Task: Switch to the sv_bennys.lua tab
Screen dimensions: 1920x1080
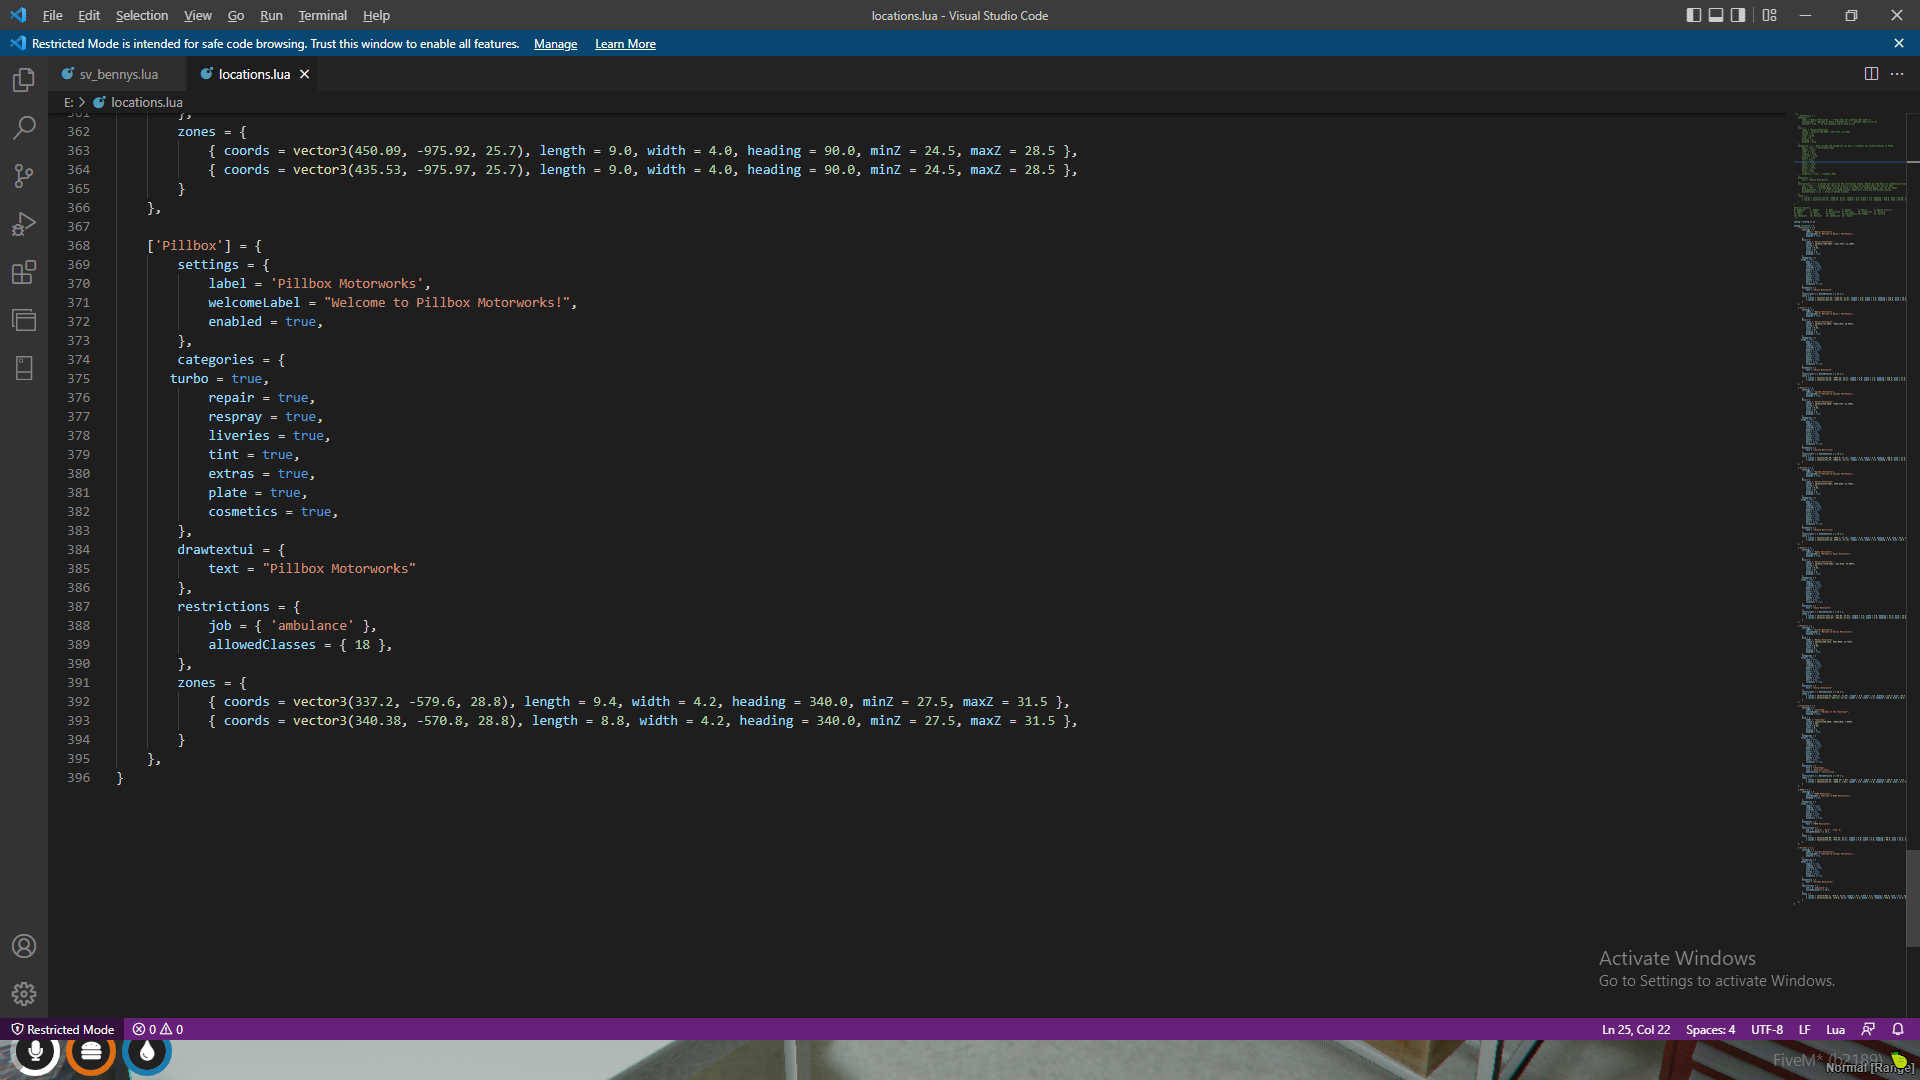Action: tap(118, 73)
